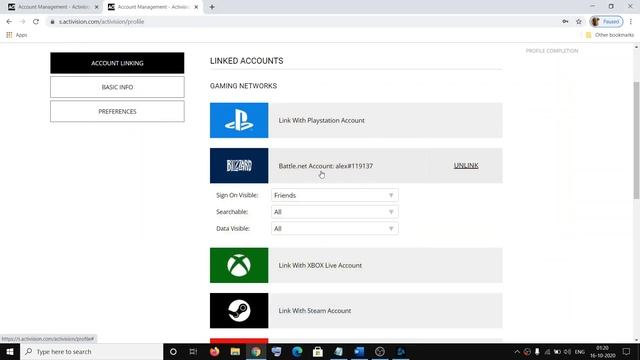Click the Xbox logo tile
The image size is (640, 360).
[x=239, y=265]
